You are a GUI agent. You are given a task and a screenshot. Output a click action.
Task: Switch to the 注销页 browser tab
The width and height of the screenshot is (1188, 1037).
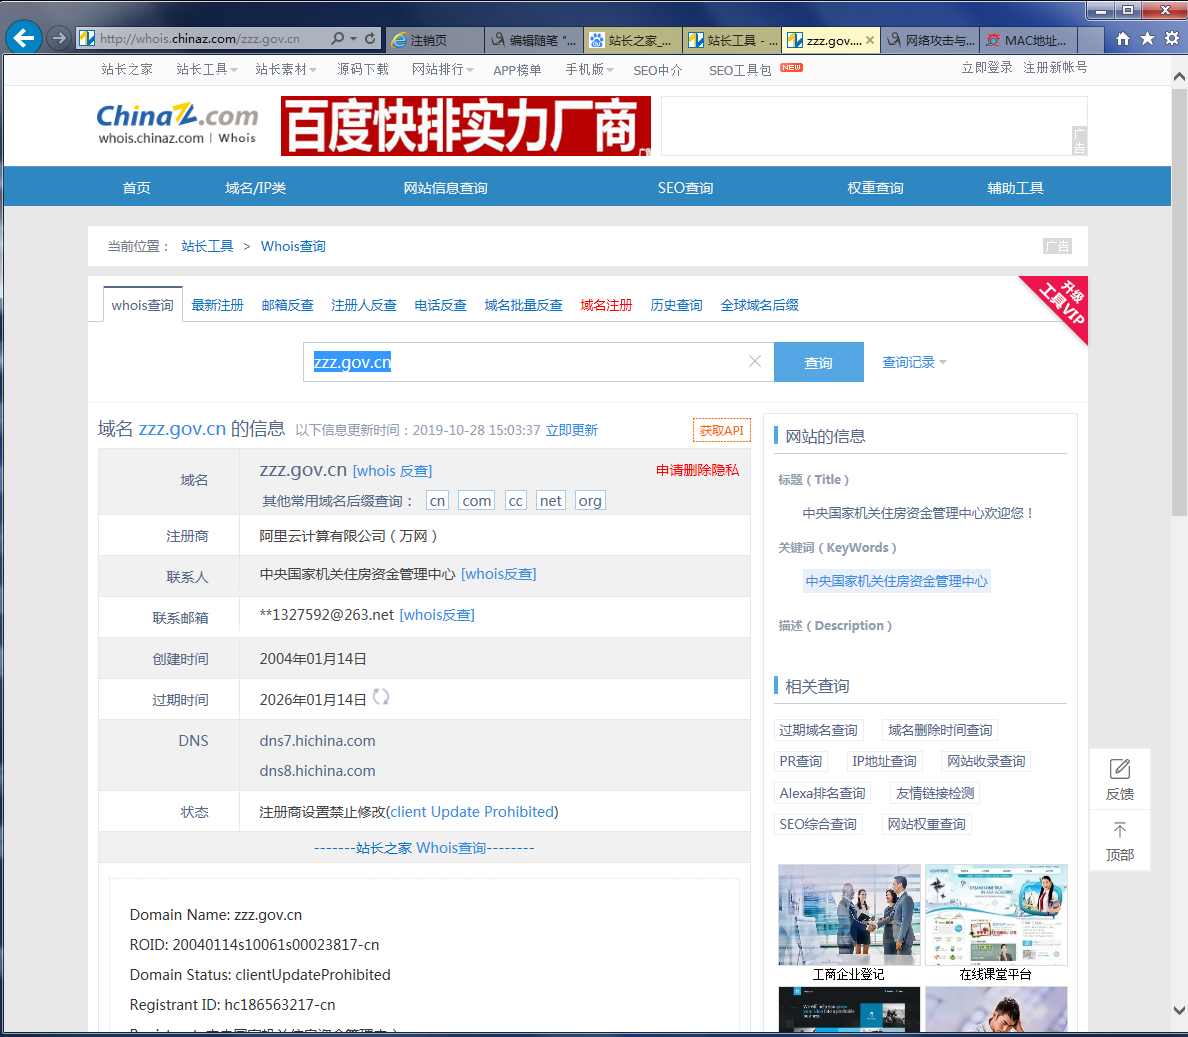435,40
